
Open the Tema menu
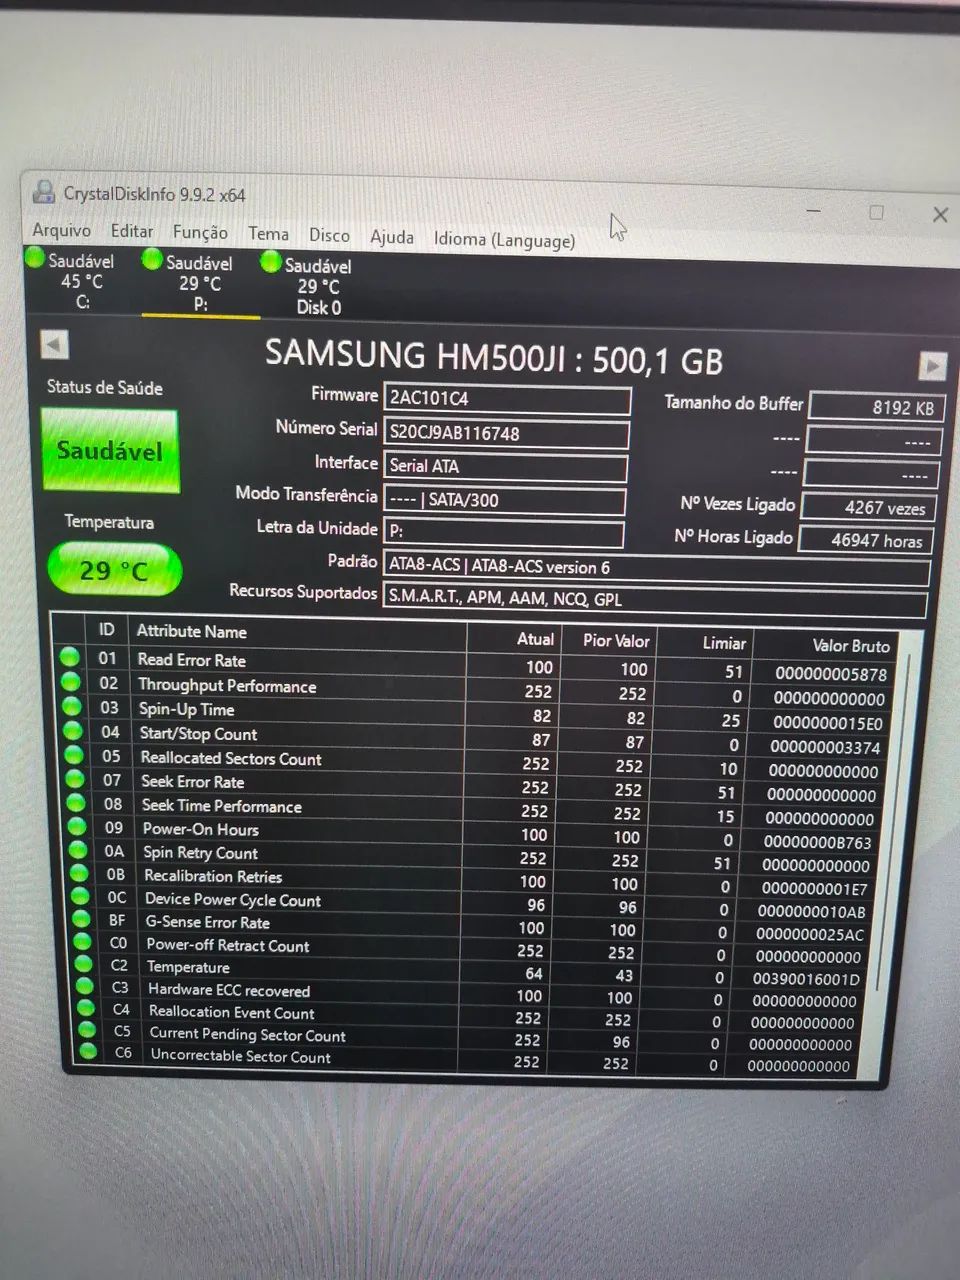click(268, 234)
